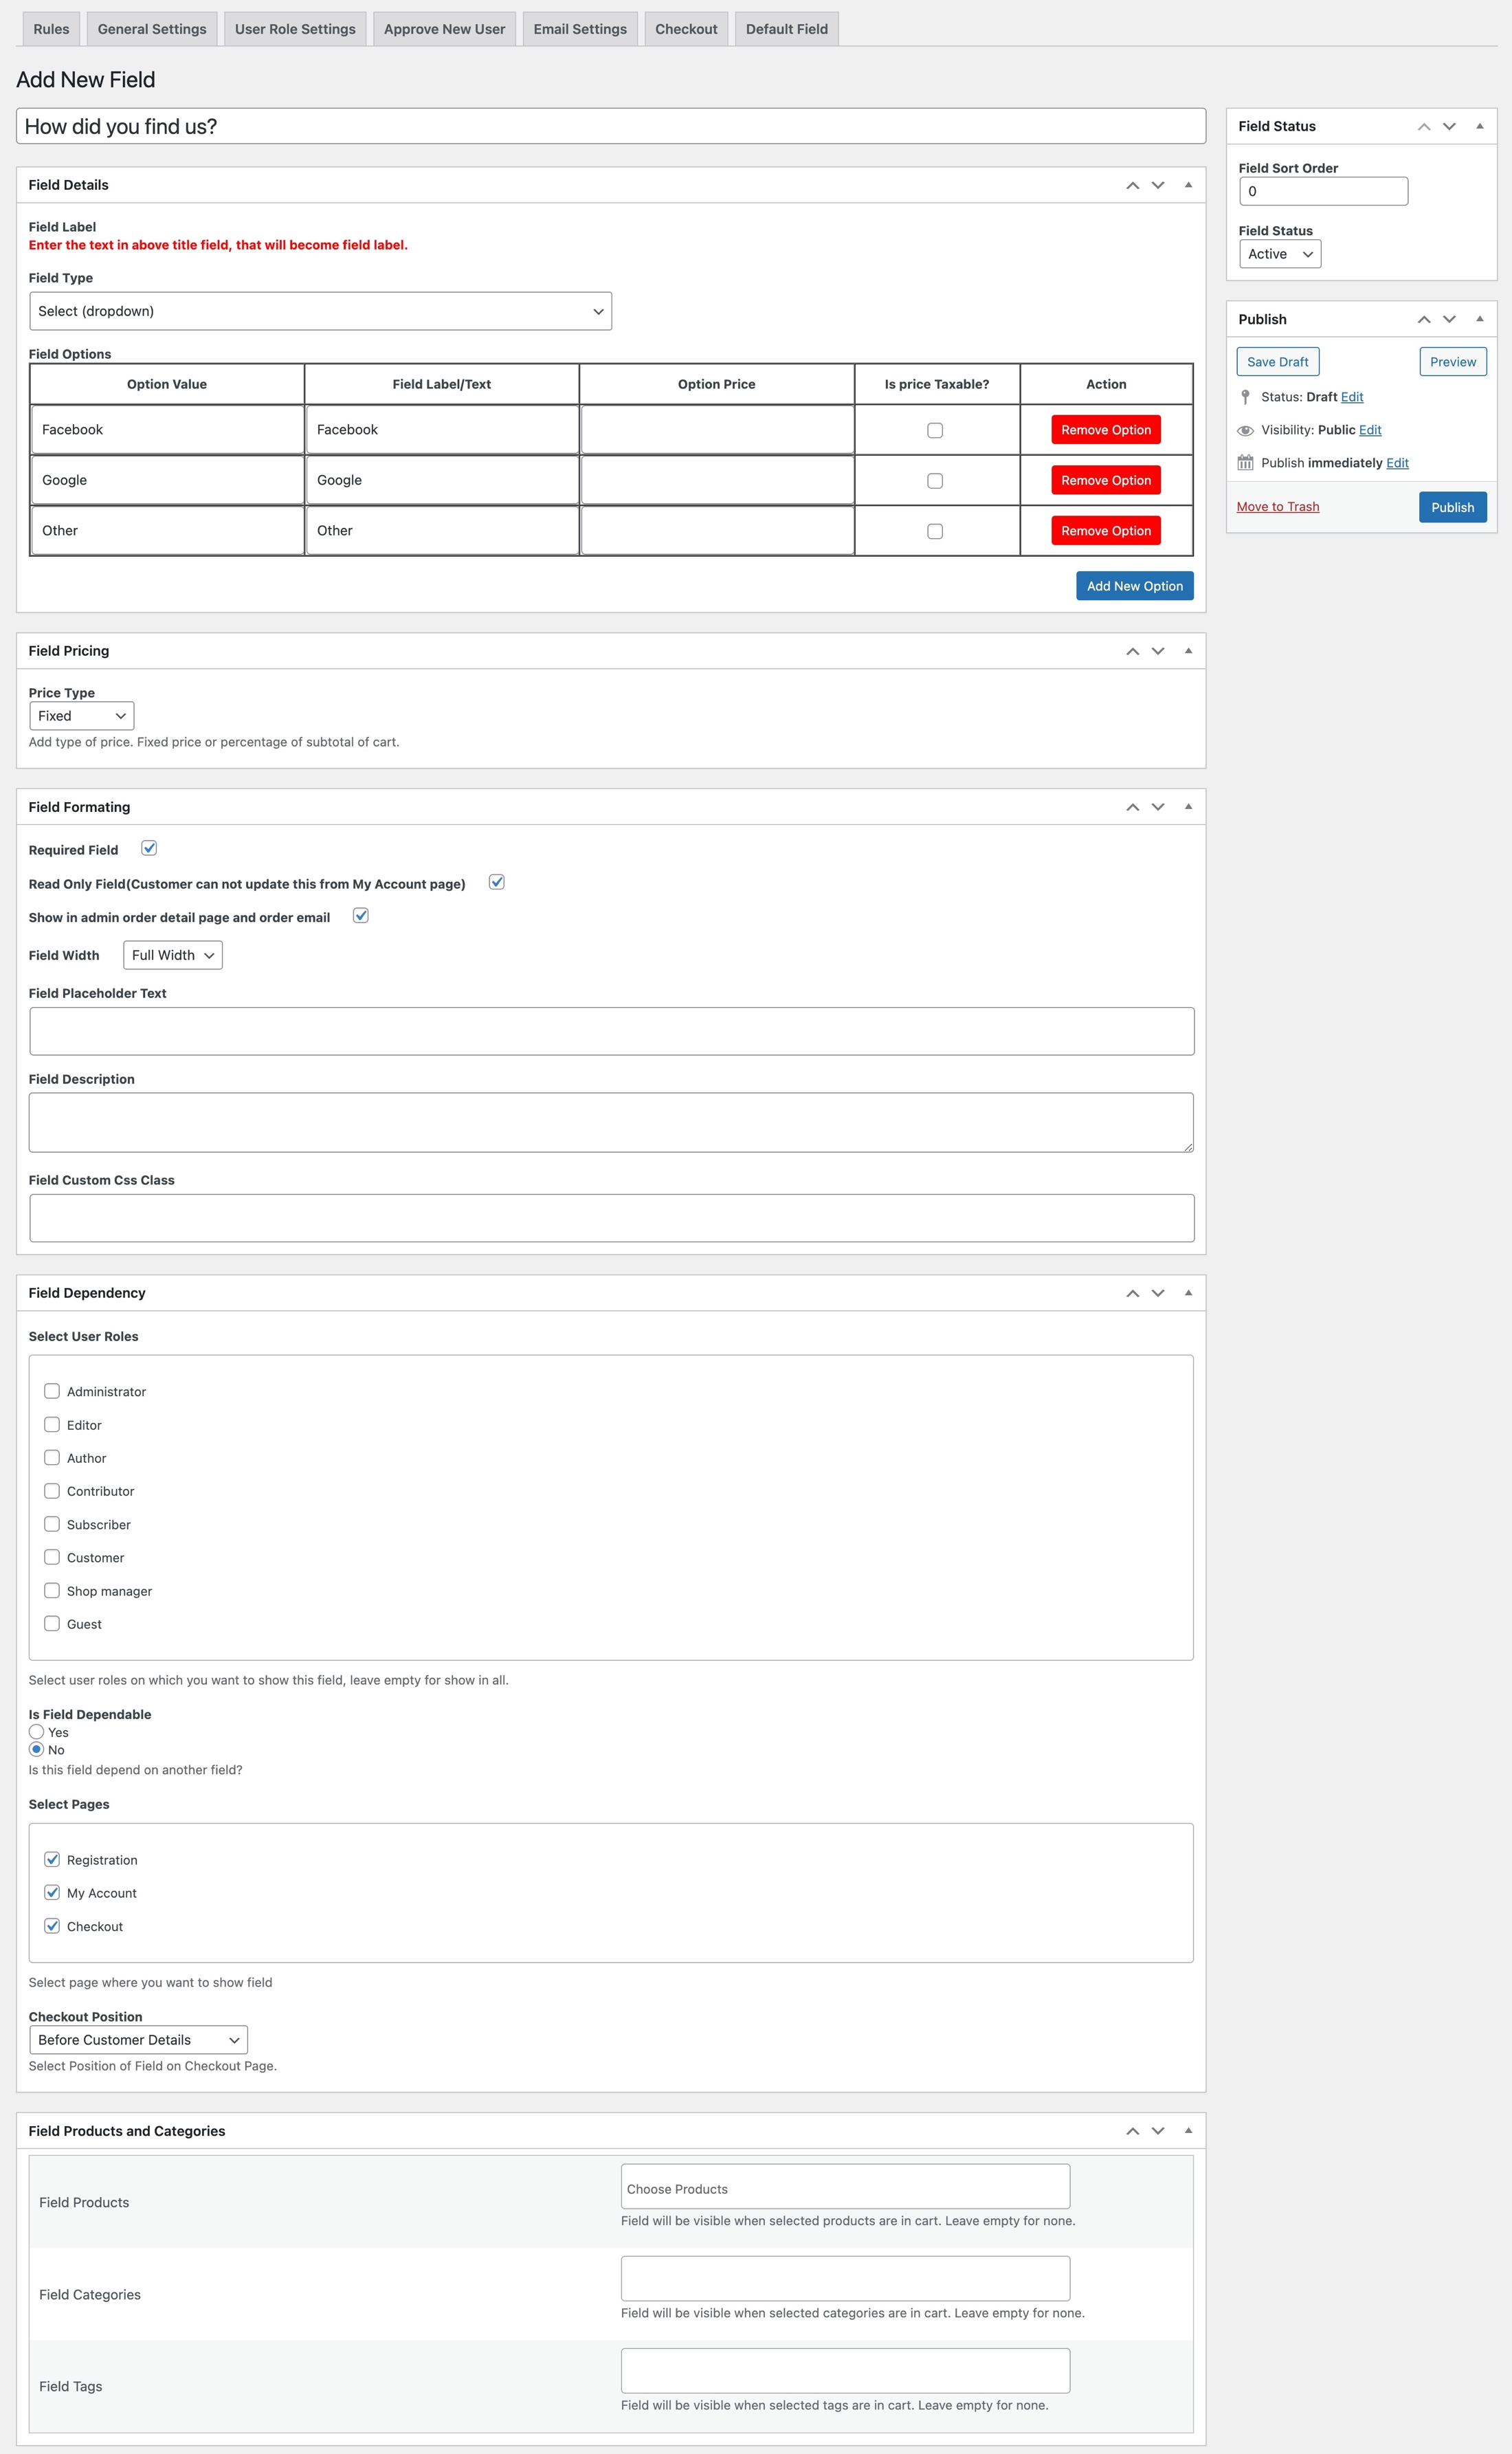Open the User Role Settings tab
Screen dimensions: 1512x2454
295,28
